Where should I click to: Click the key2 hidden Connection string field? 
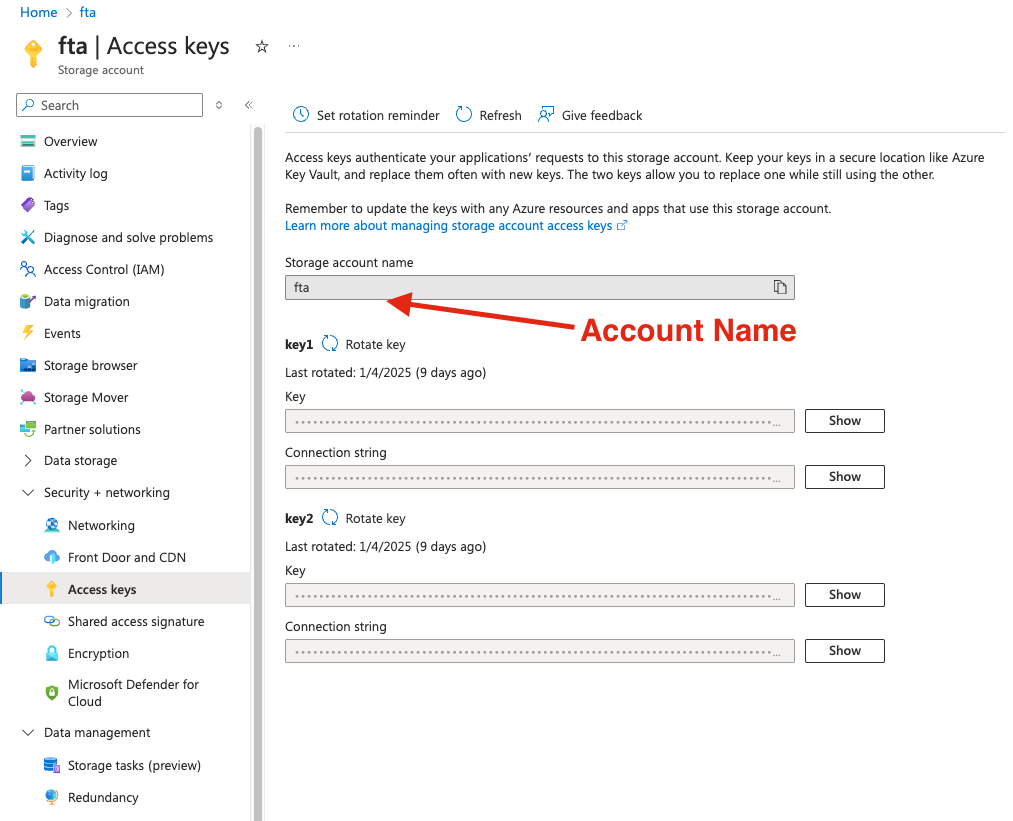(x=539, y=651)
